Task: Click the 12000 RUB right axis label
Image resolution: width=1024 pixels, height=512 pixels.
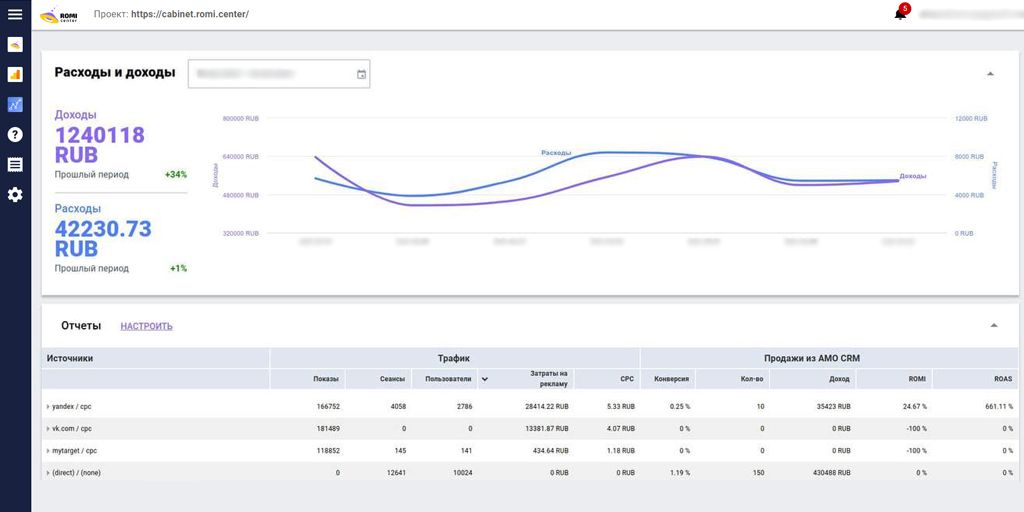Action: click(x=972, y=119)
